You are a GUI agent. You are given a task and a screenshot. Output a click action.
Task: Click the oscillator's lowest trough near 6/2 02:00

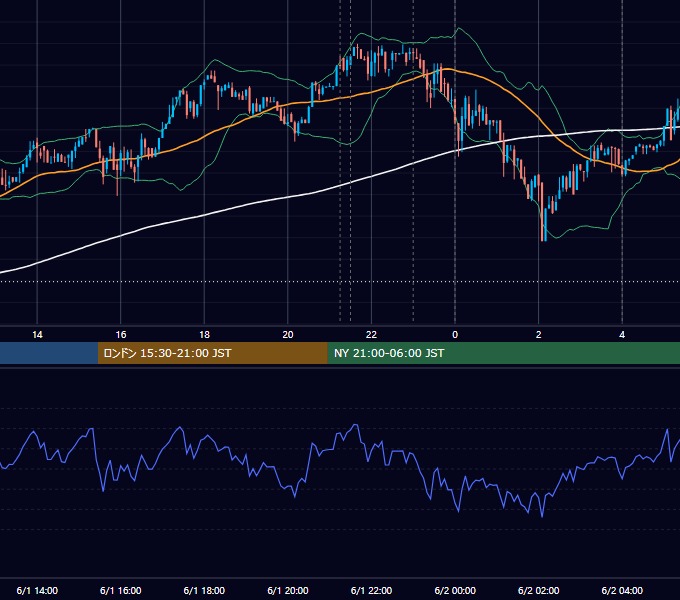[x=542, y=516]
